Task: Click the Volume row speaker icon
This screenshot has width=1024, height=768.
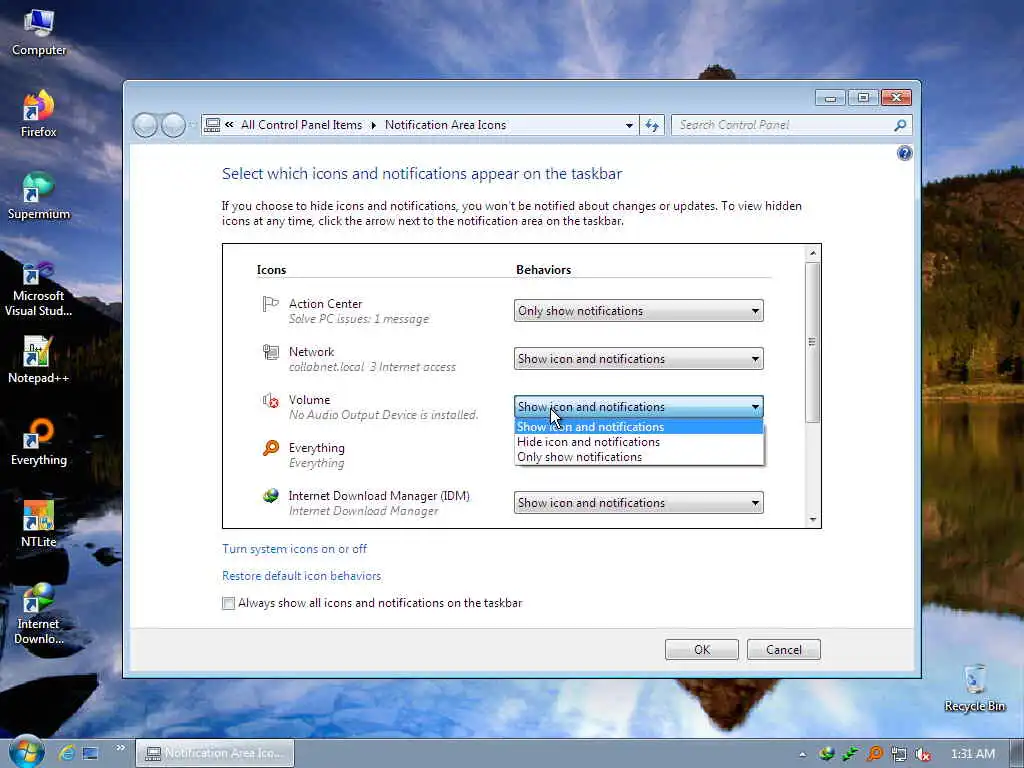Action: (270, 400)
